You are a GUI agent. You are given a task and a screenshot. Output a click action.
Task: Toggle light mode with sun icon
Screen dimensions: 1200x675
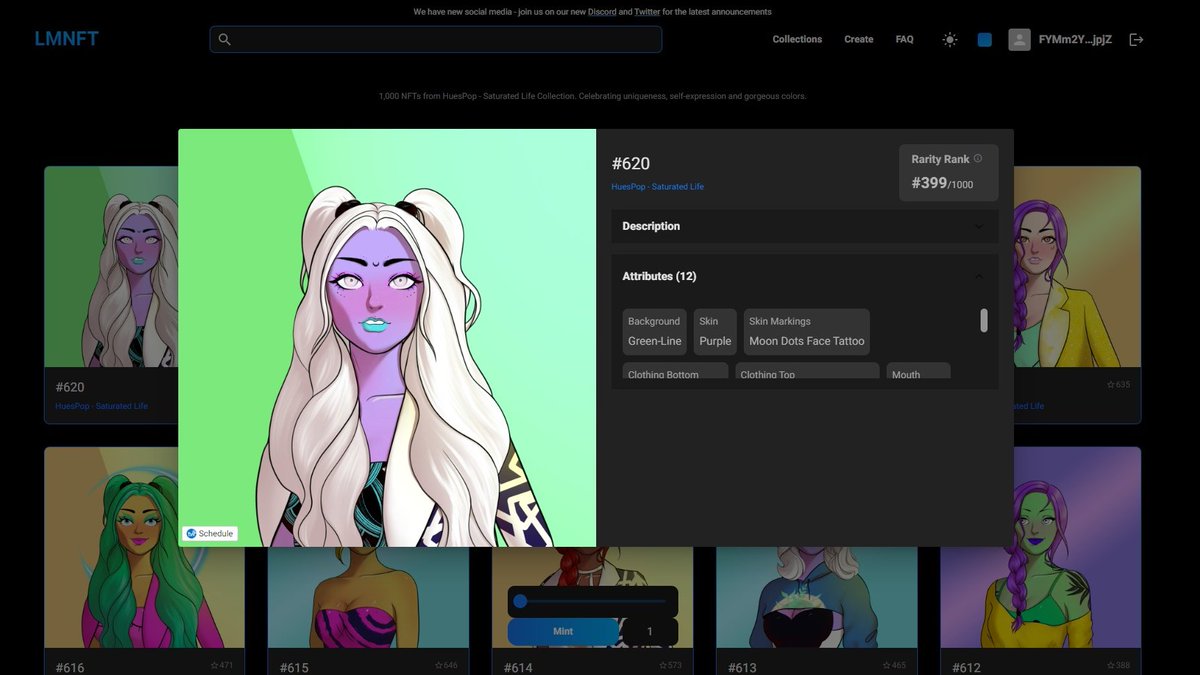click(950, 39)
